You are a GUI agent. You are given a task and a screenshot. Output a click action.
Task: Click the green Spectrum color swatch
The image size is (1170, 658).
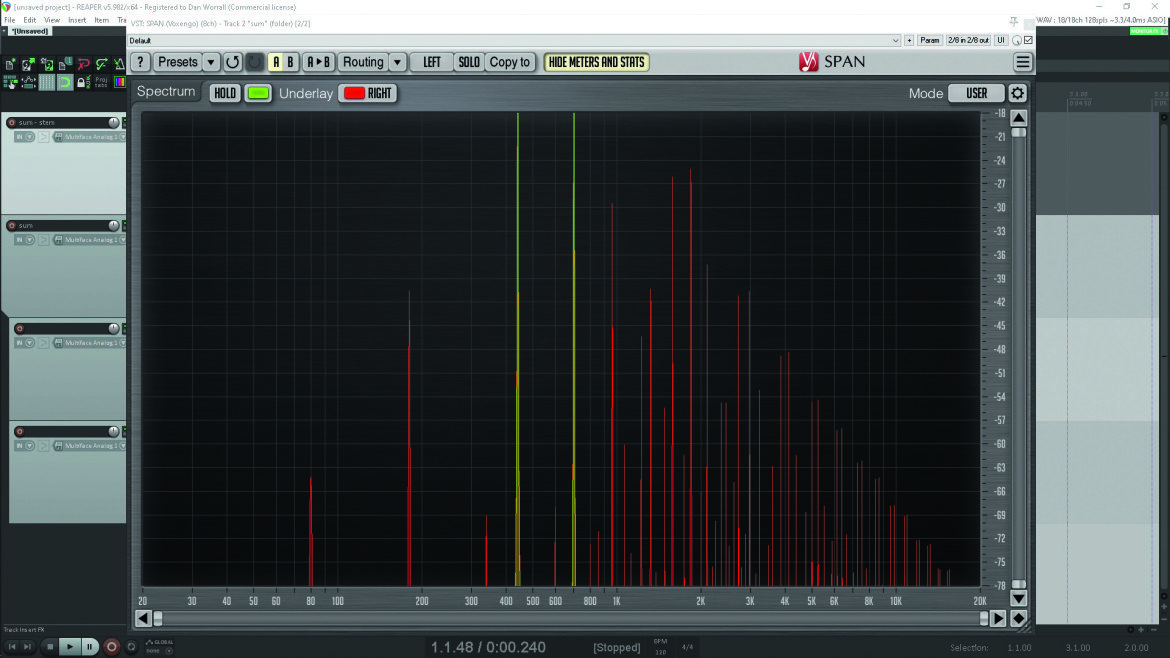(x=258, y=93)
